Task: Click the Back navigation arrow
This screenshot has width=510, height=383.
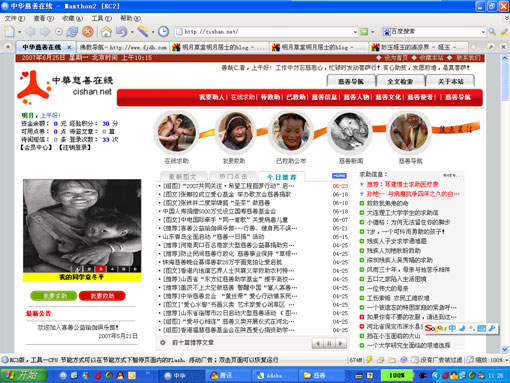Action: click(30, 32)
